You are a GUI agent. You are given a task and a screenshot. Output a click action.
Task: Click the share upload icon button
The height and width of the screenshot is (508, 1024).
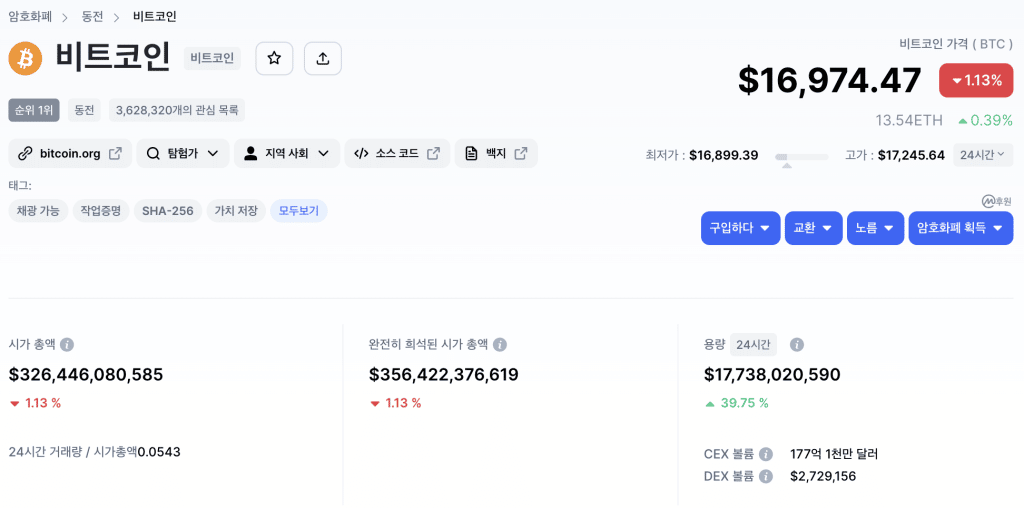coord(323,59)
